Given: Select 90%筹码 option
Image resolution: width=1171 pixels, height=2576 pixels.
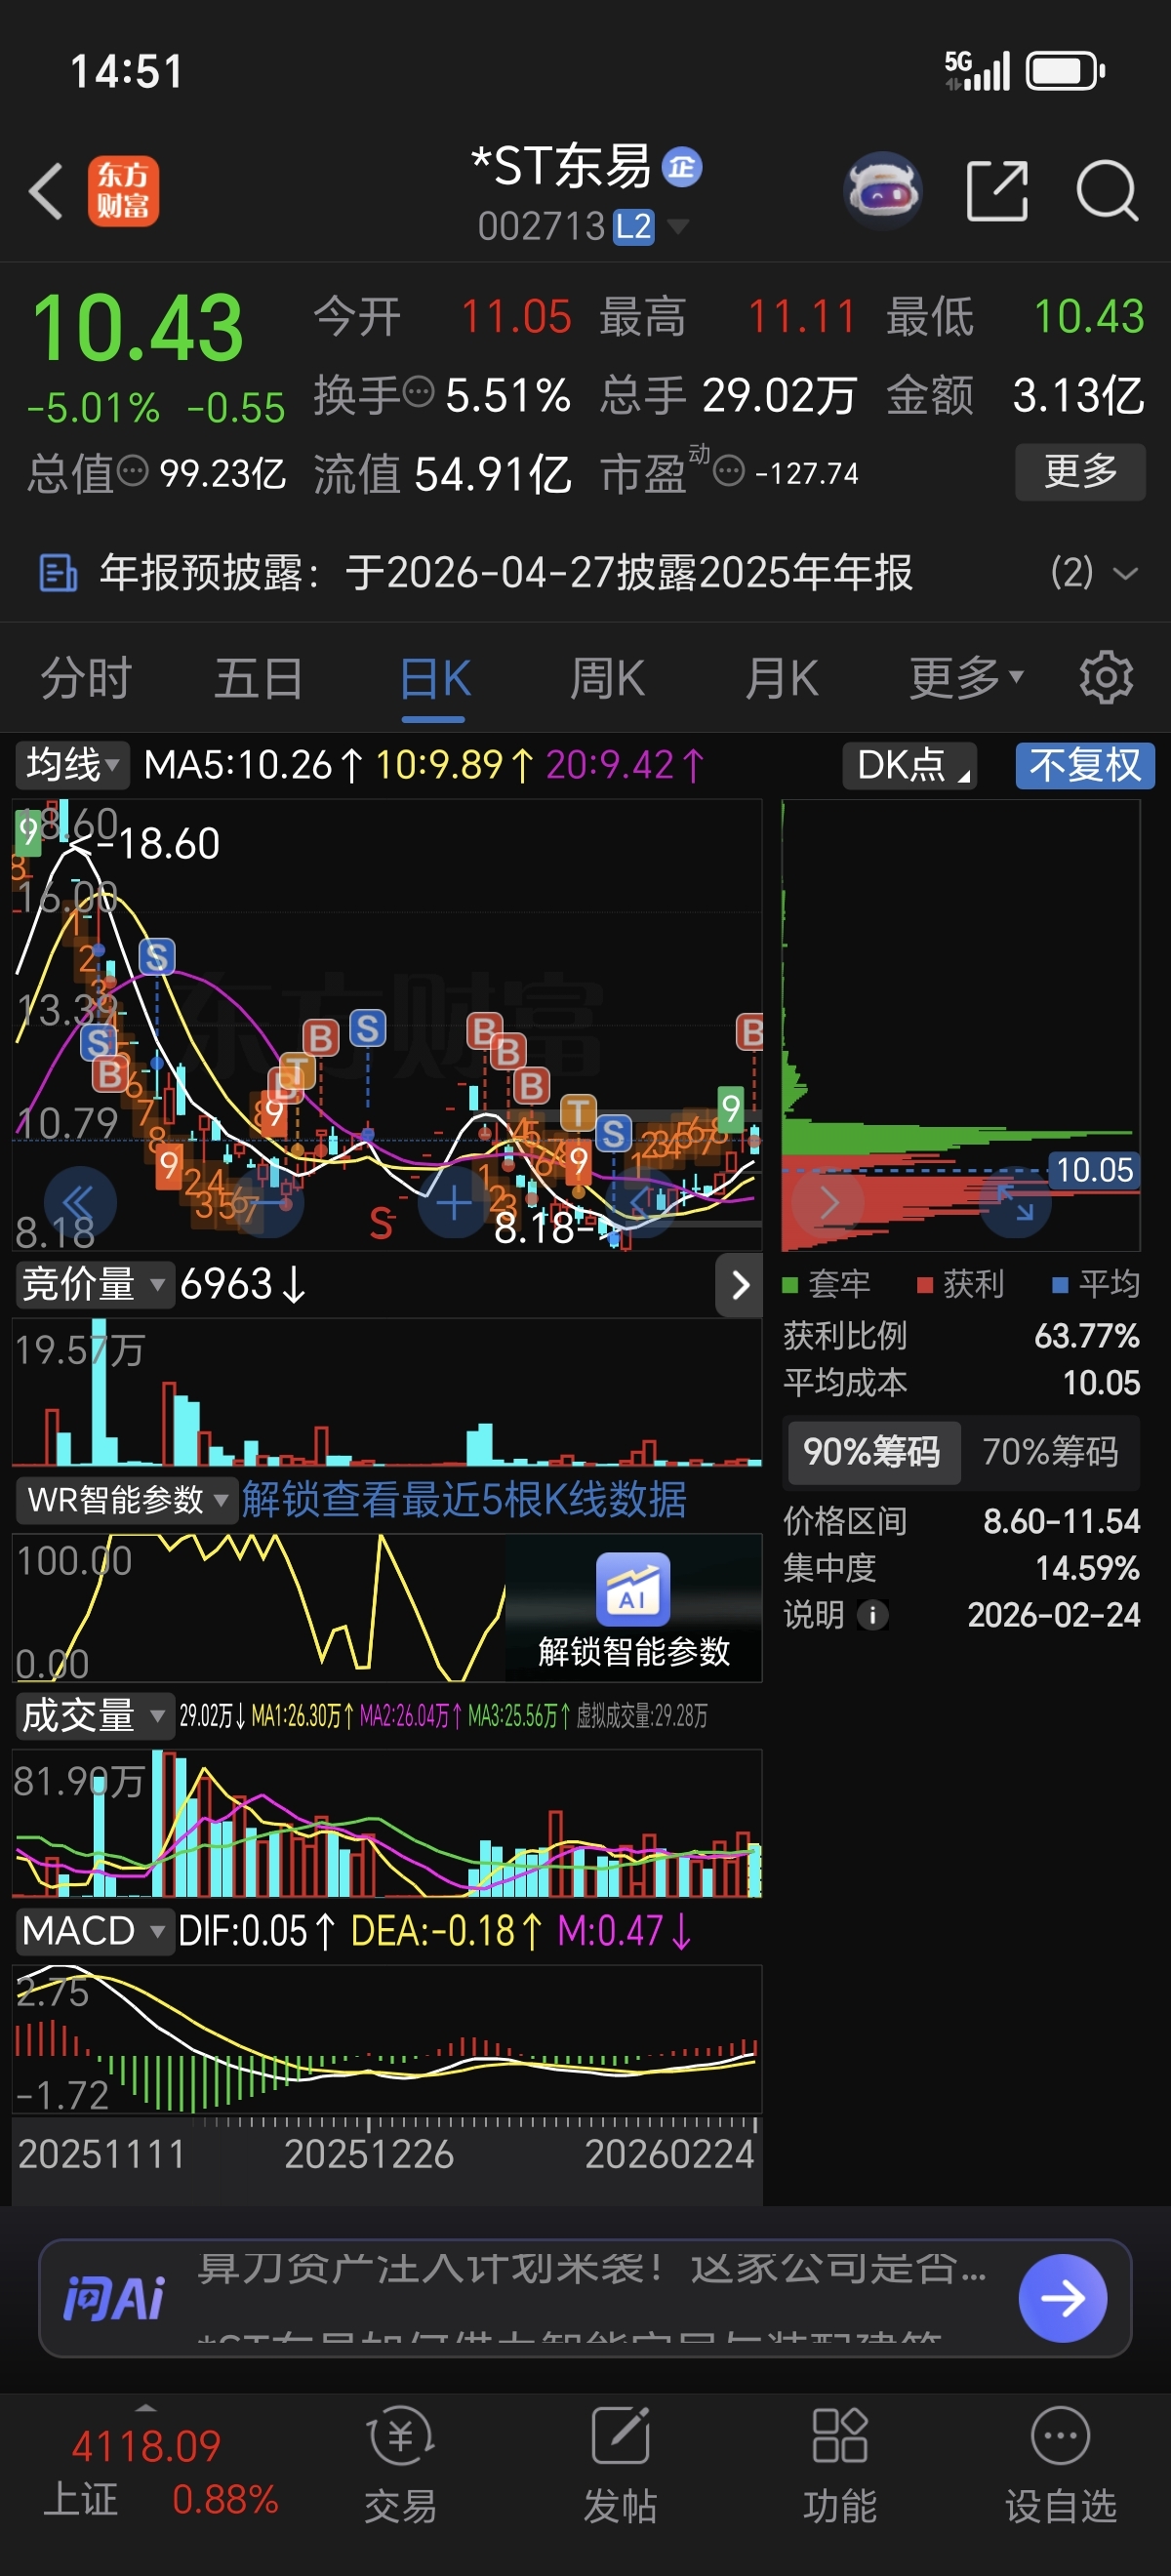Looking at the screenshot, I should click(872, 1451).
